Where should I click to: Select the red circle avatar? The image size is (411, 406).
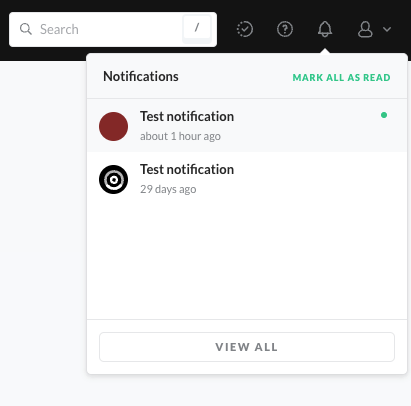coord(113,126)
